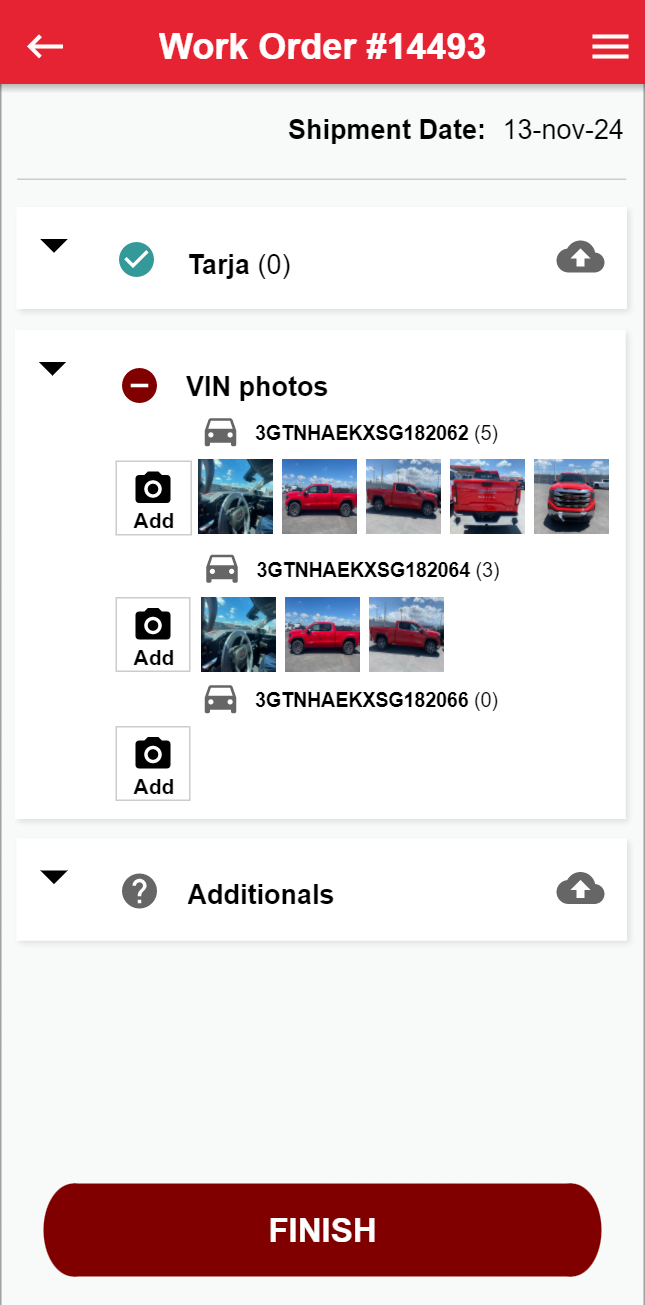645x1305 pixels.
Task: Expand the Additionals section arrow
Action: point(54,877)
